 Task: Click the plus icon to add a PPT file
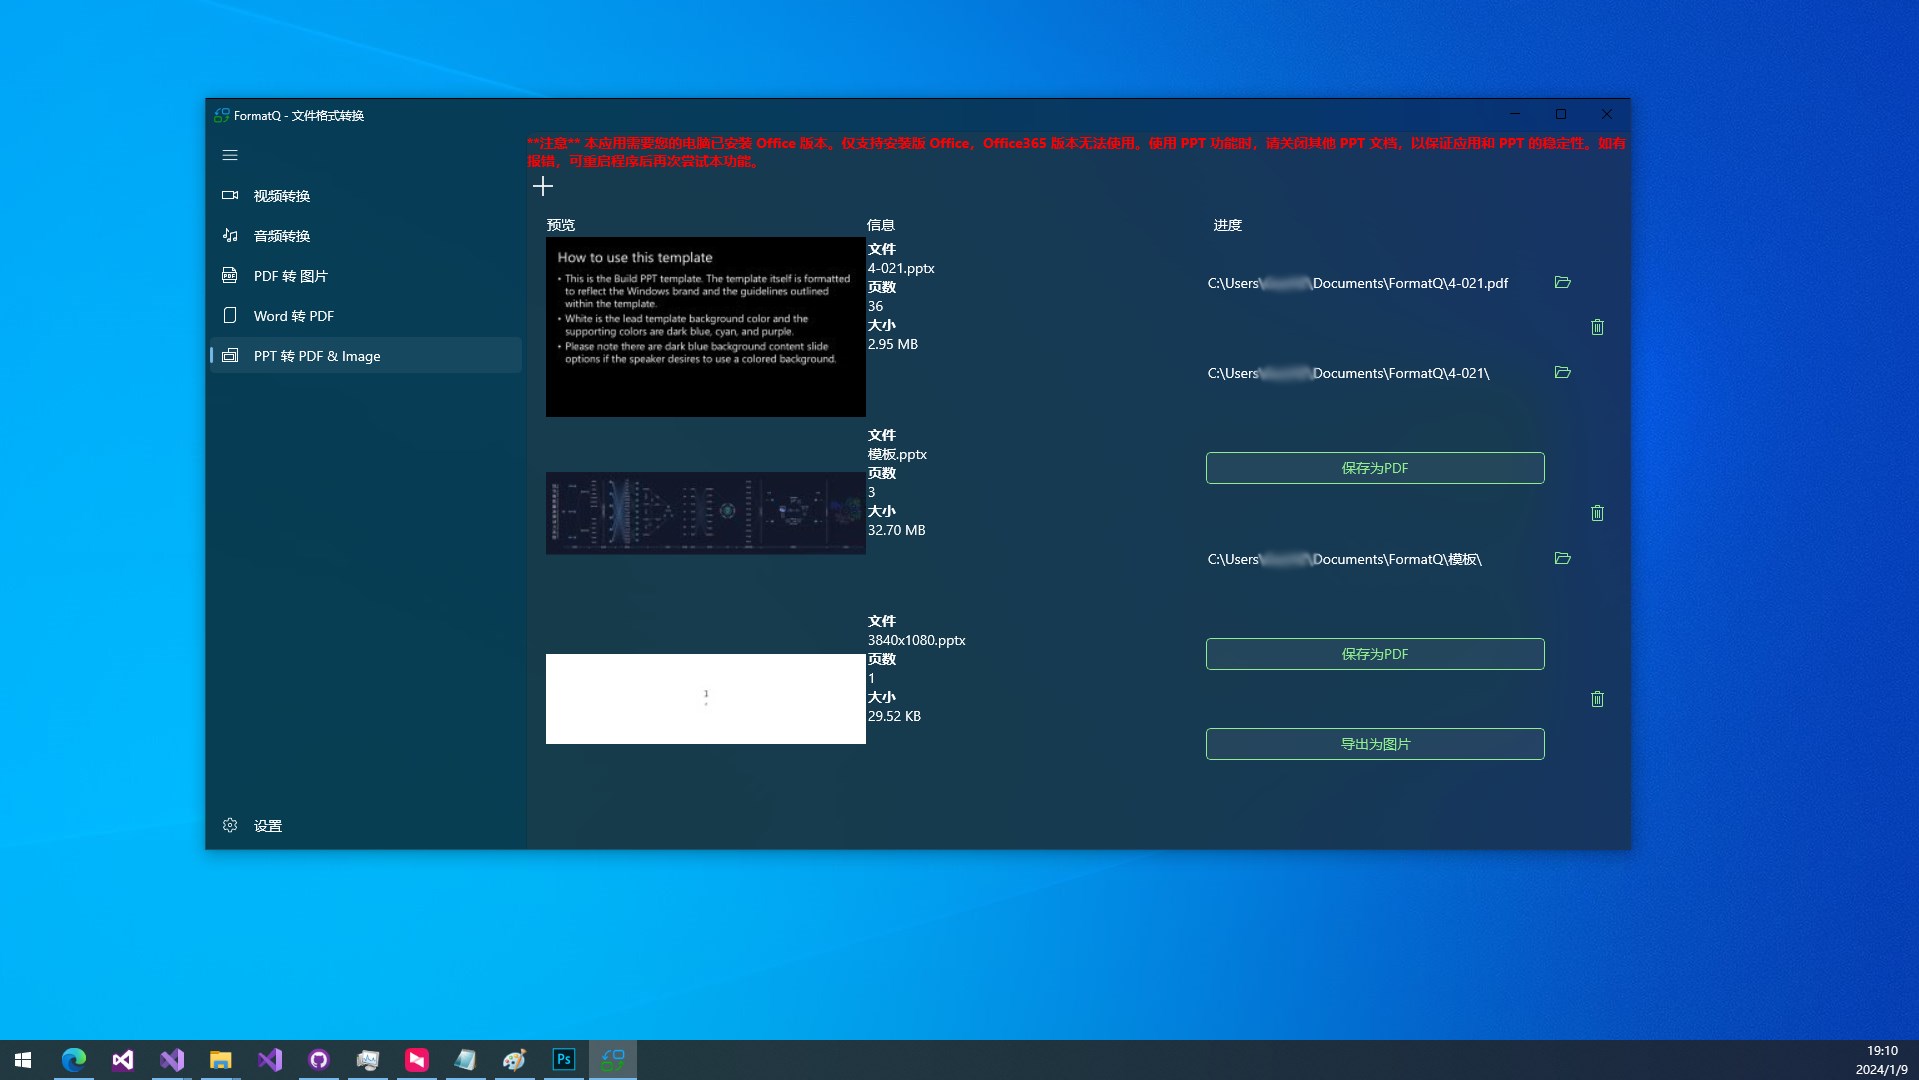point(543,186)
